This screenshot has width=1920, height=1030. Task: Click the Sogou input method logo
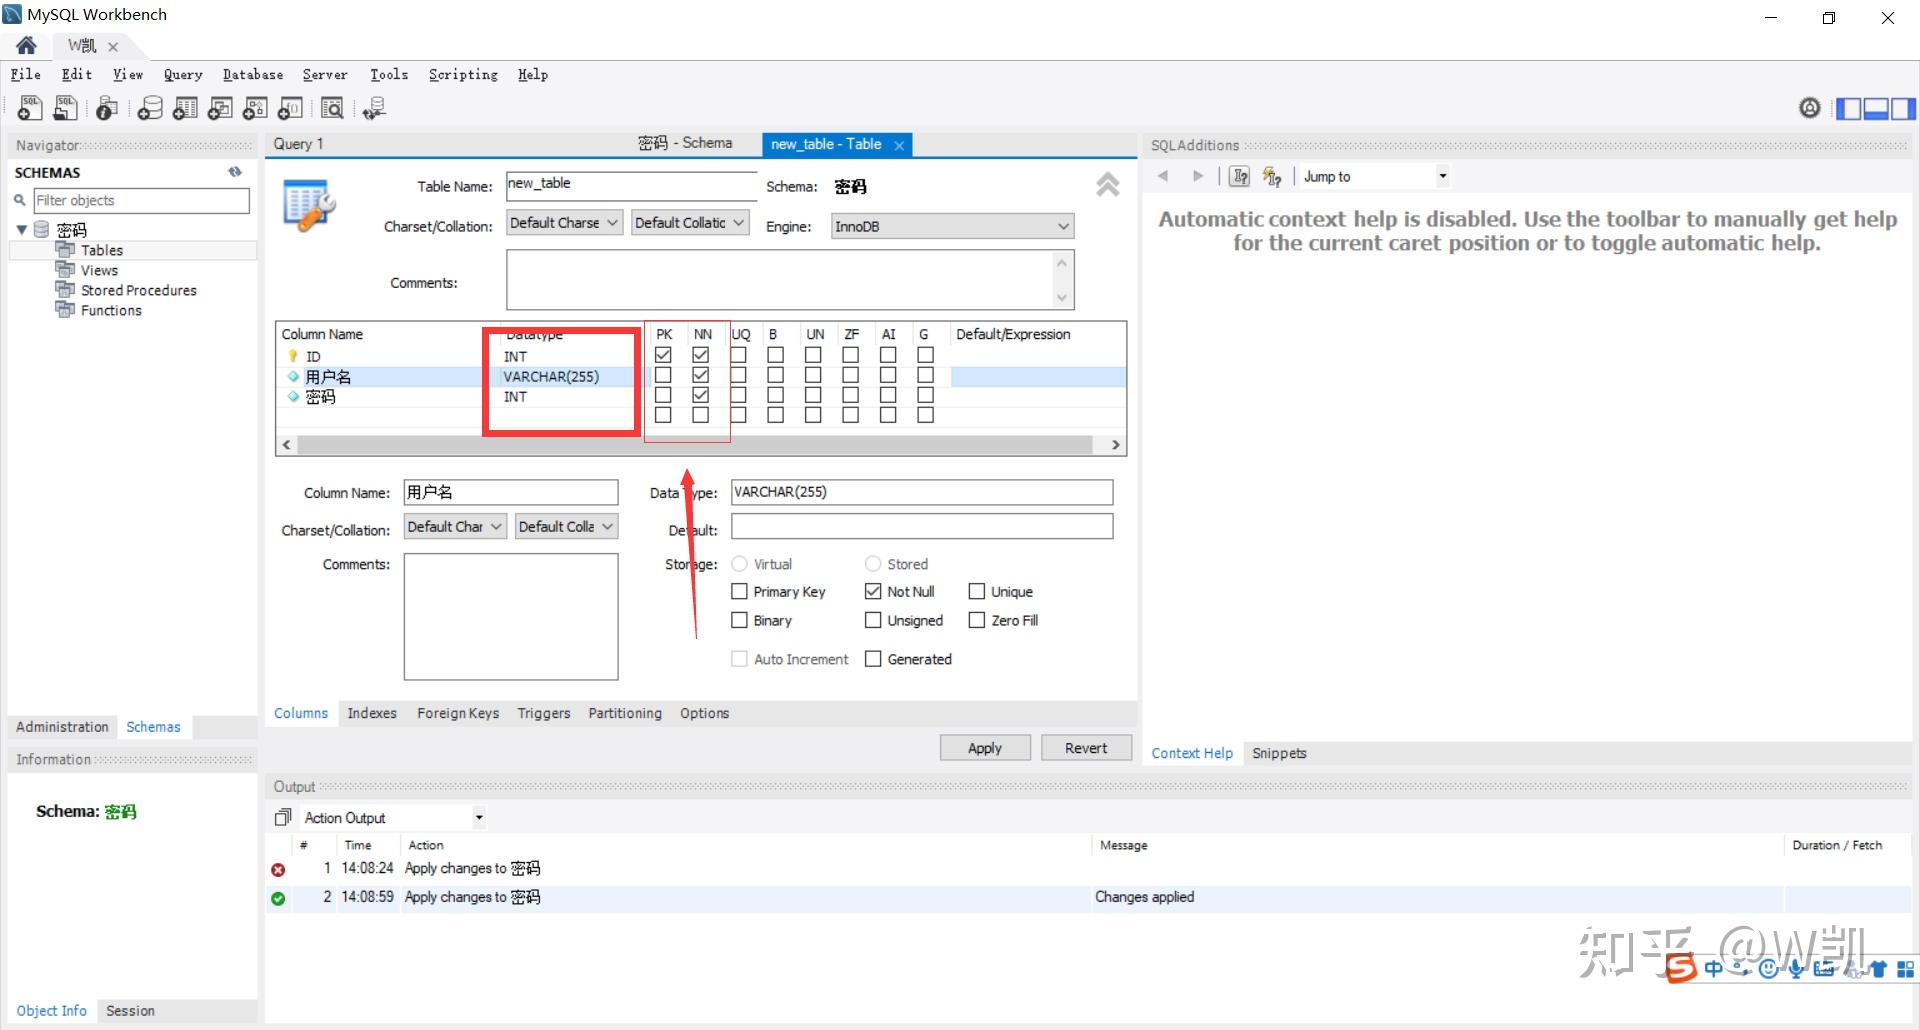click(x=1681, y=968)
